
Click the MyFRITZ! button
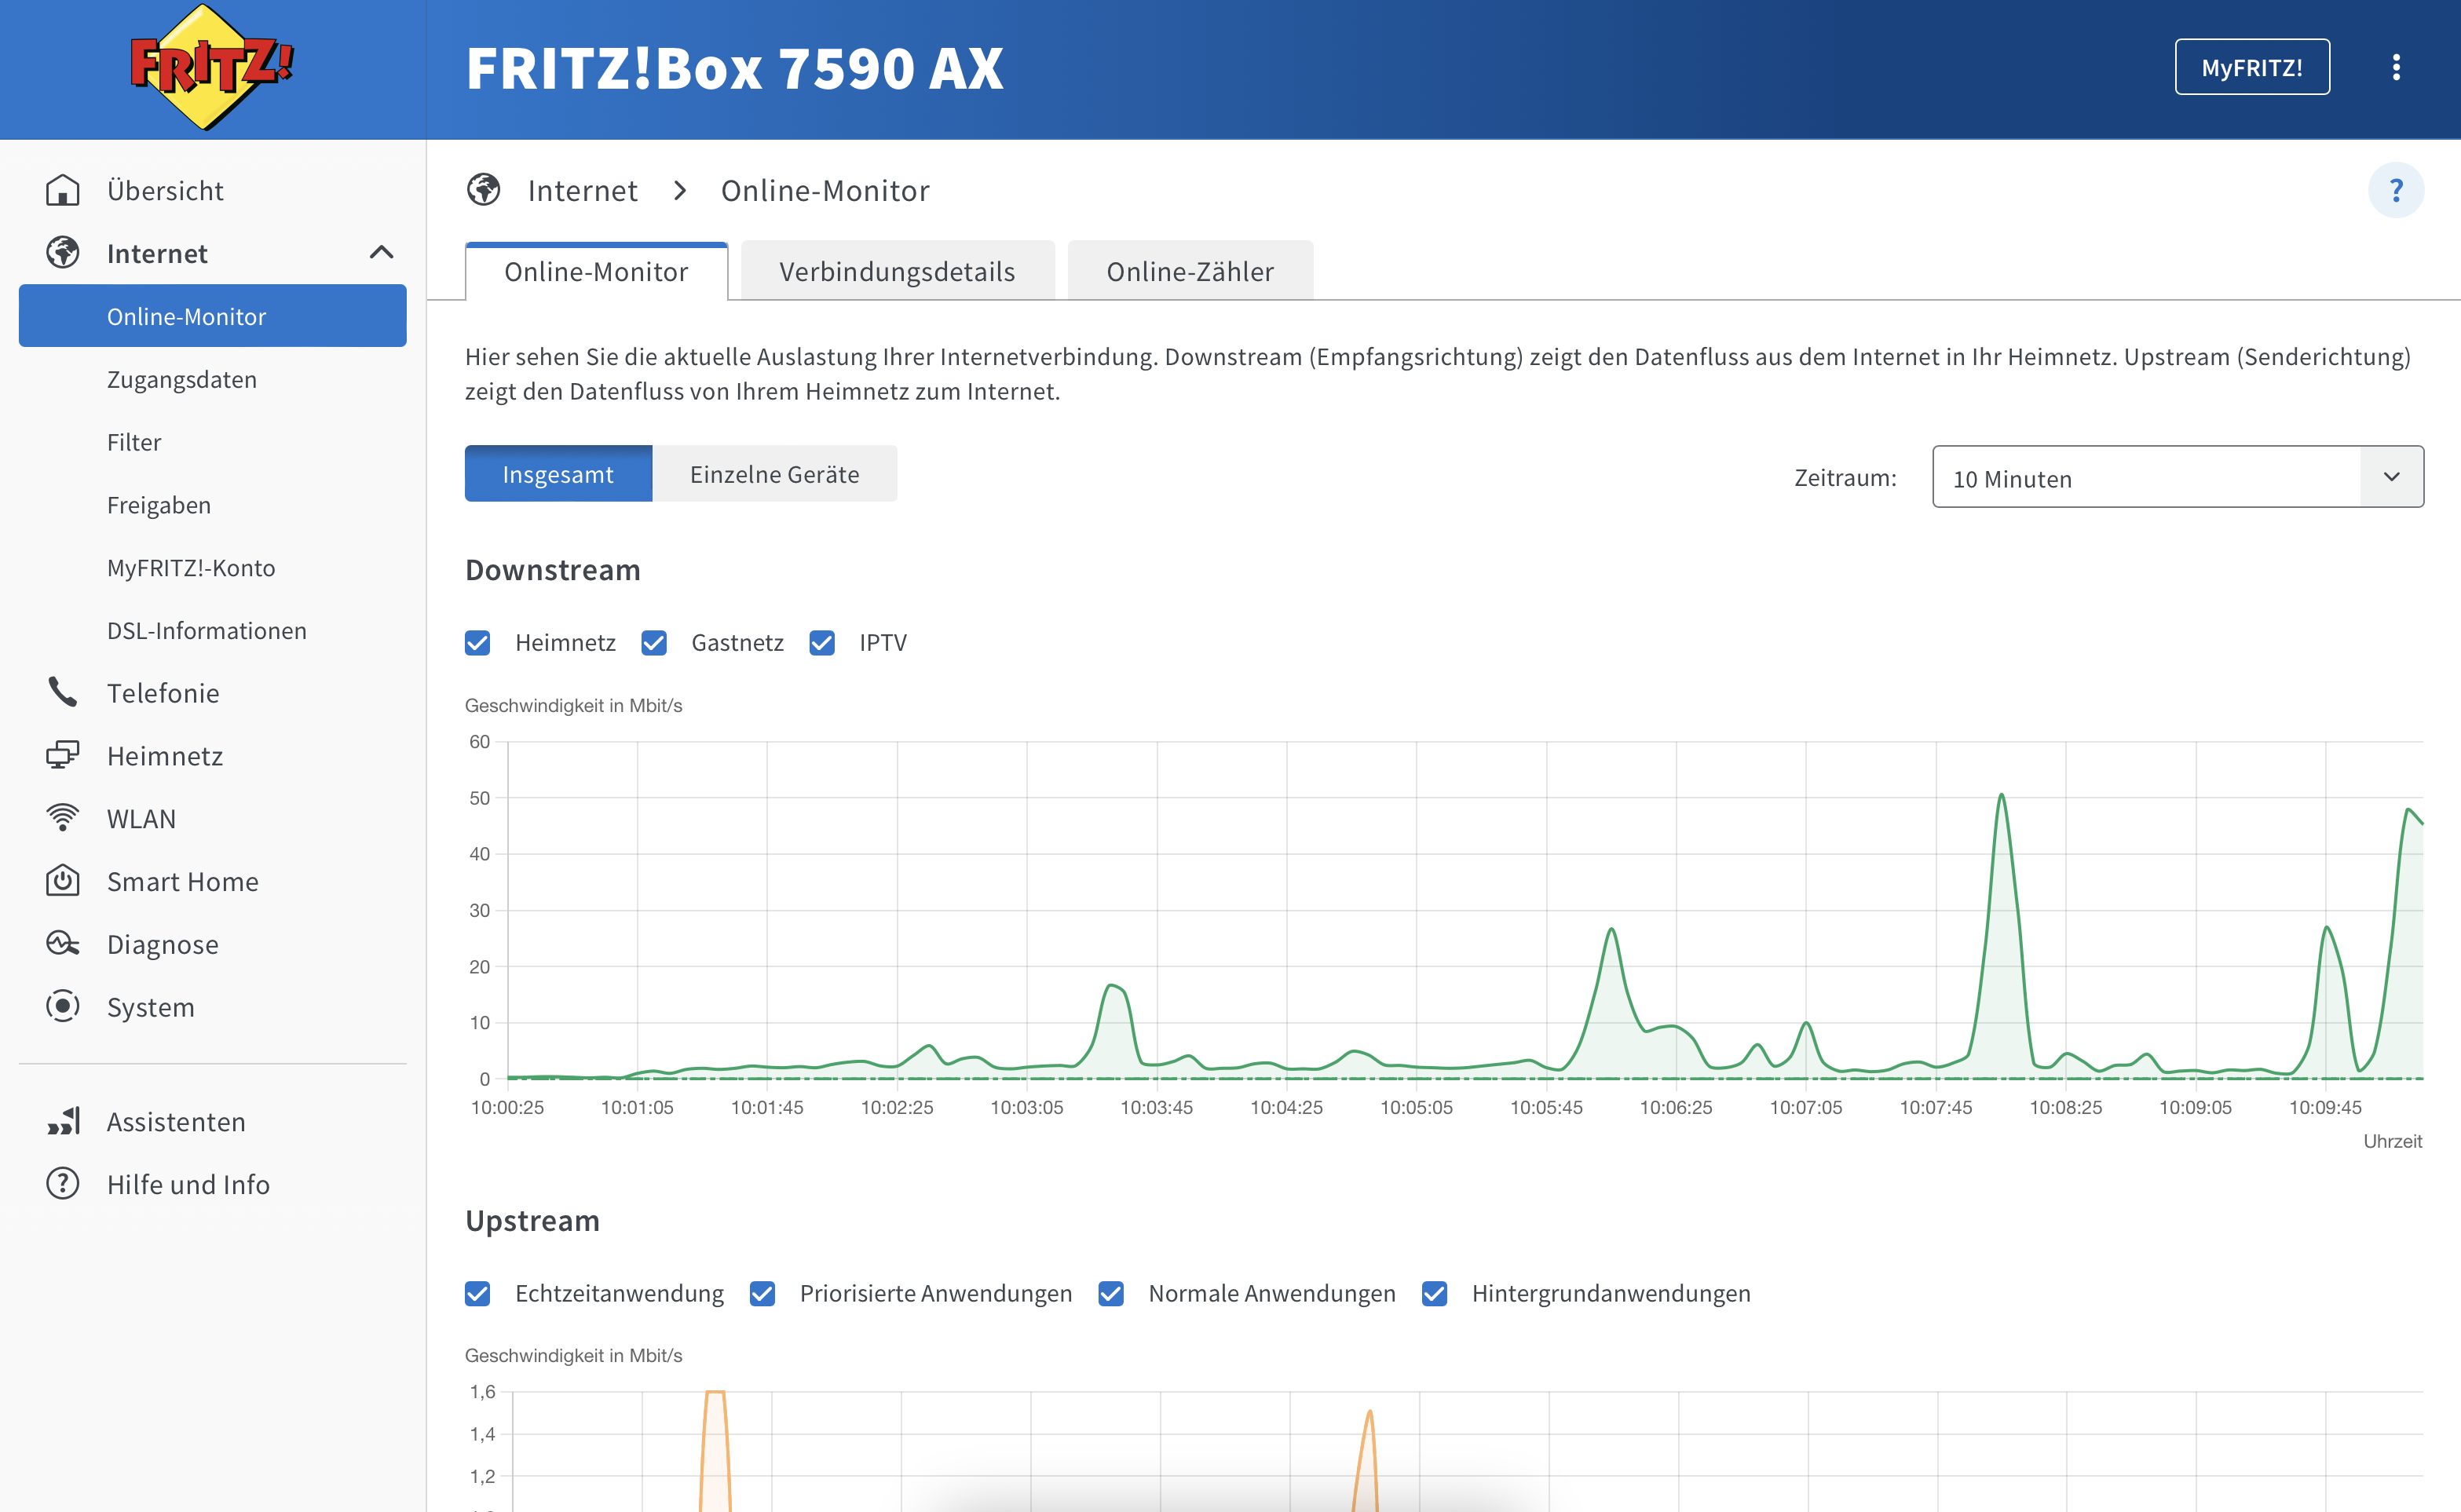coord(2251,67)
